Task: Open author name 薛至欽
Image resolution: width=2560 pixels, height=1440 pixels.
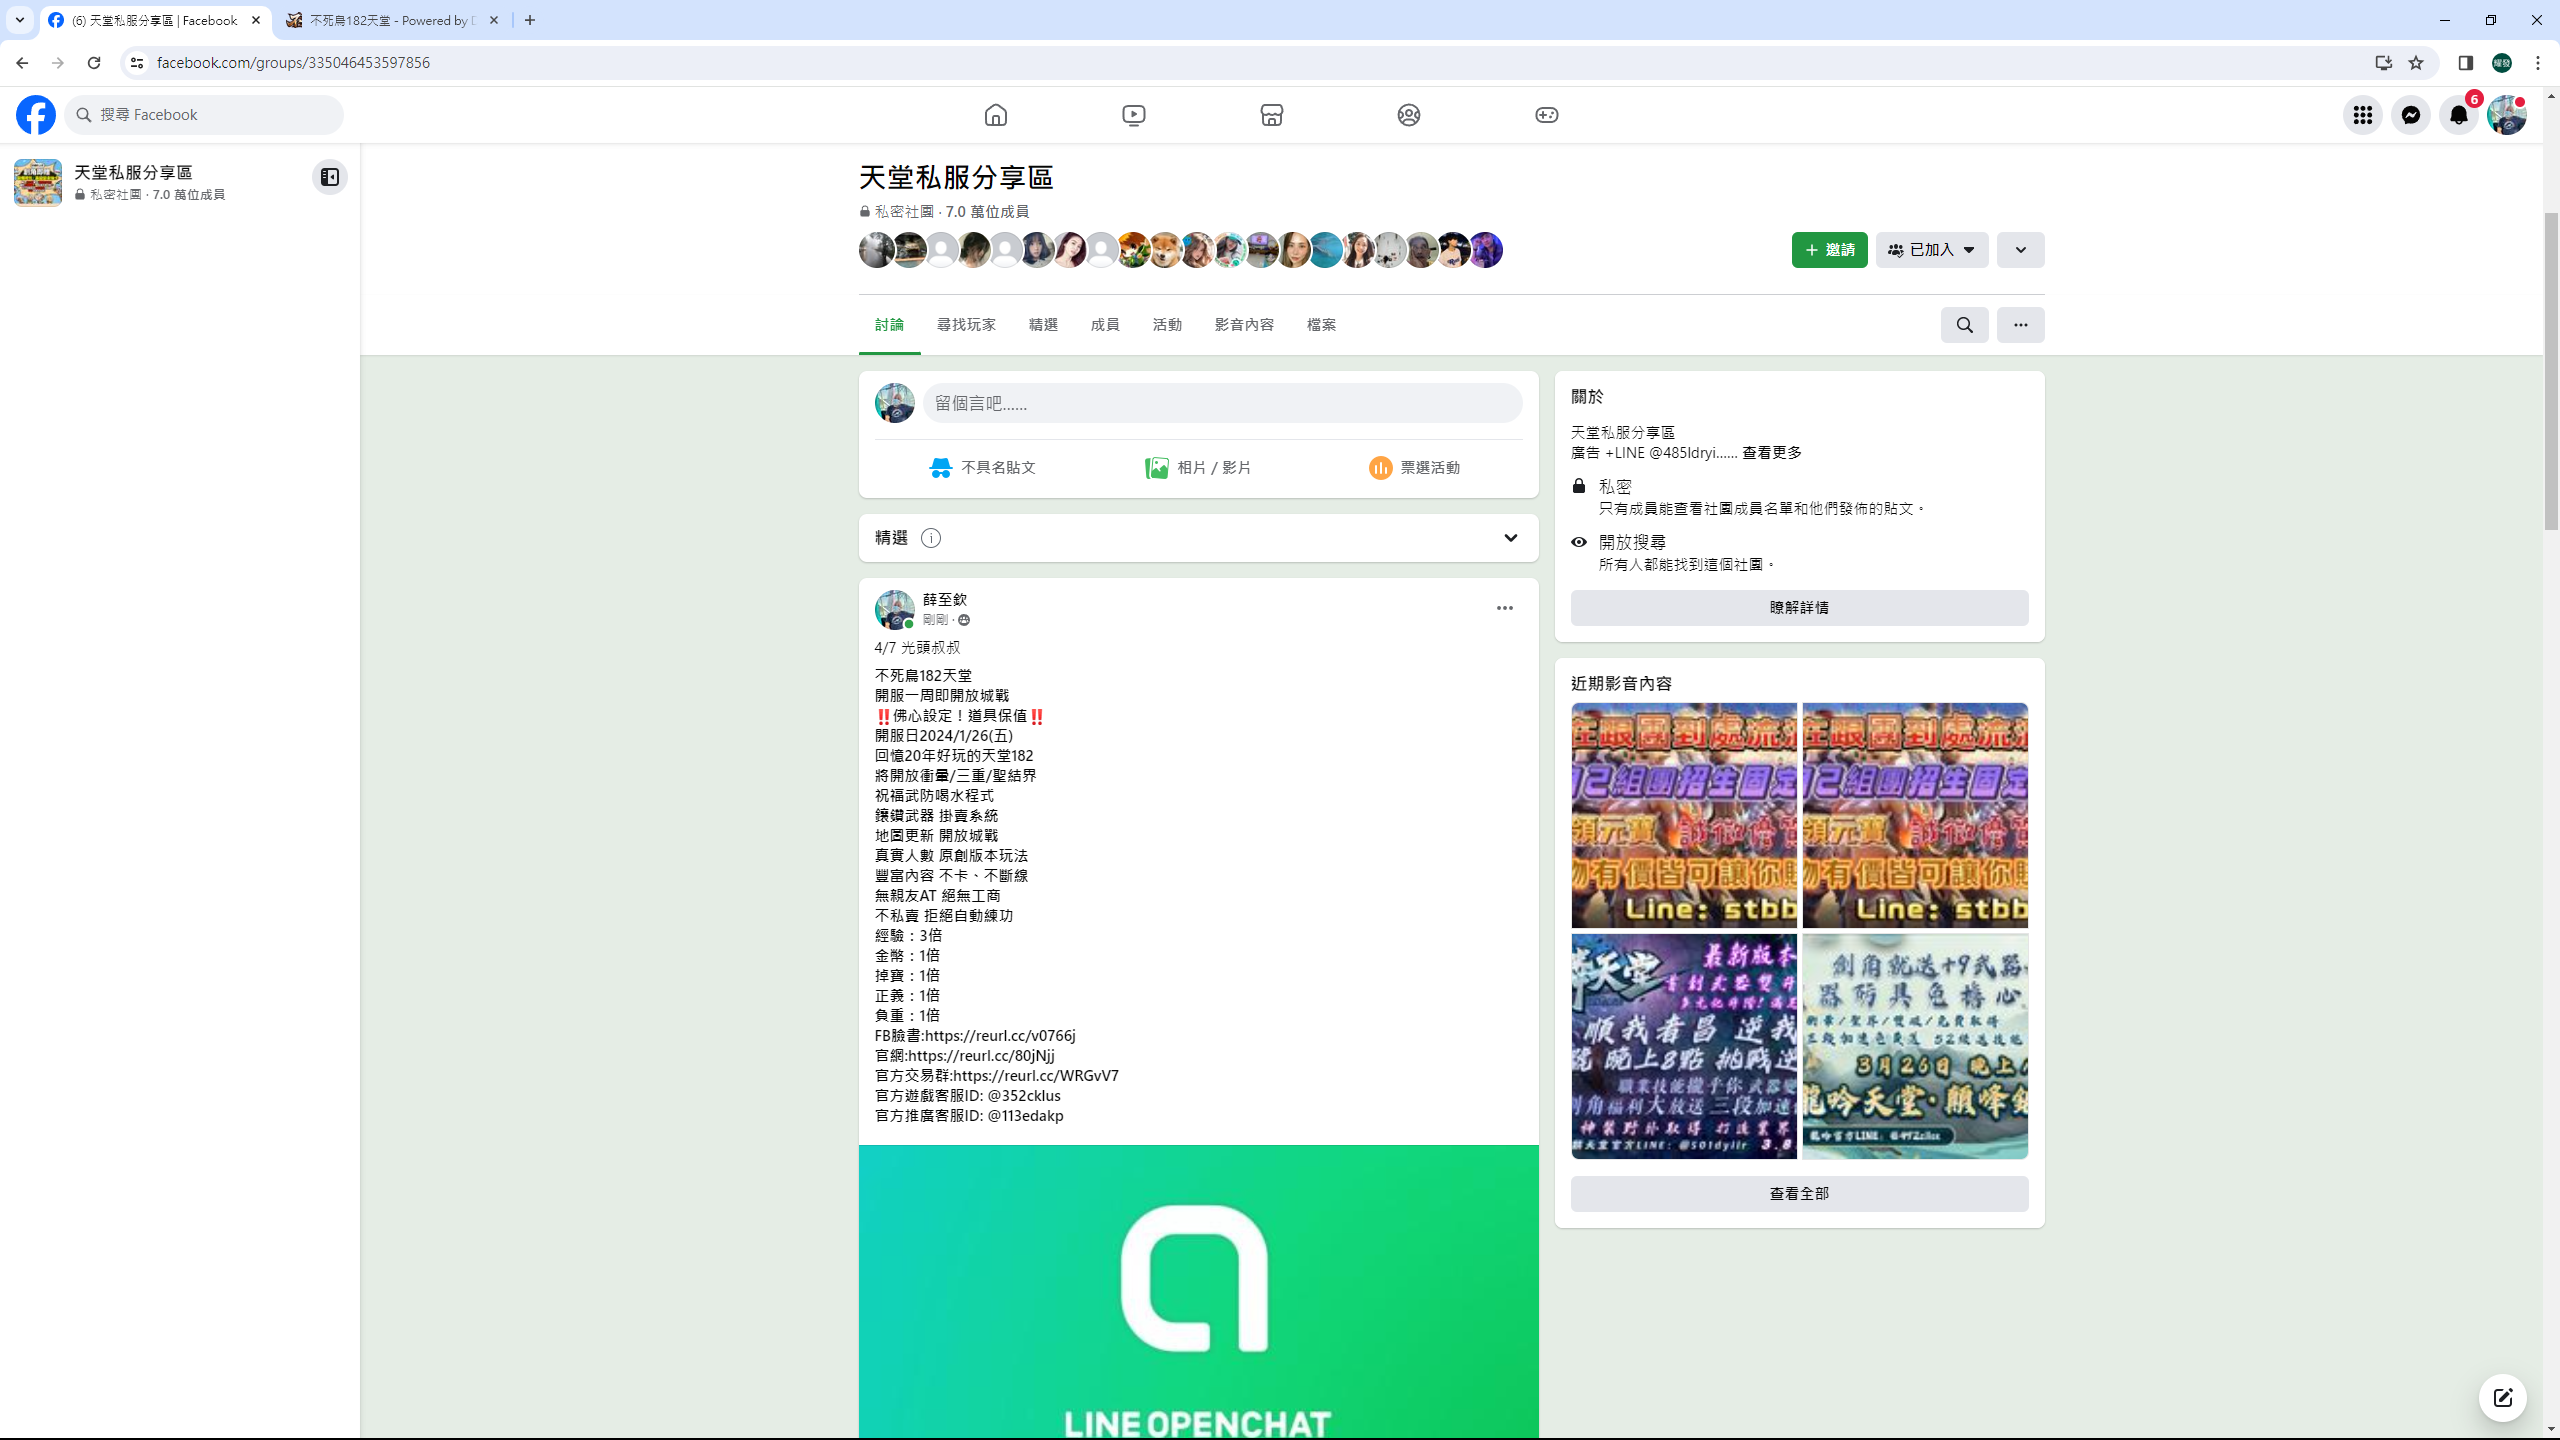Action: tap(944, 600)
